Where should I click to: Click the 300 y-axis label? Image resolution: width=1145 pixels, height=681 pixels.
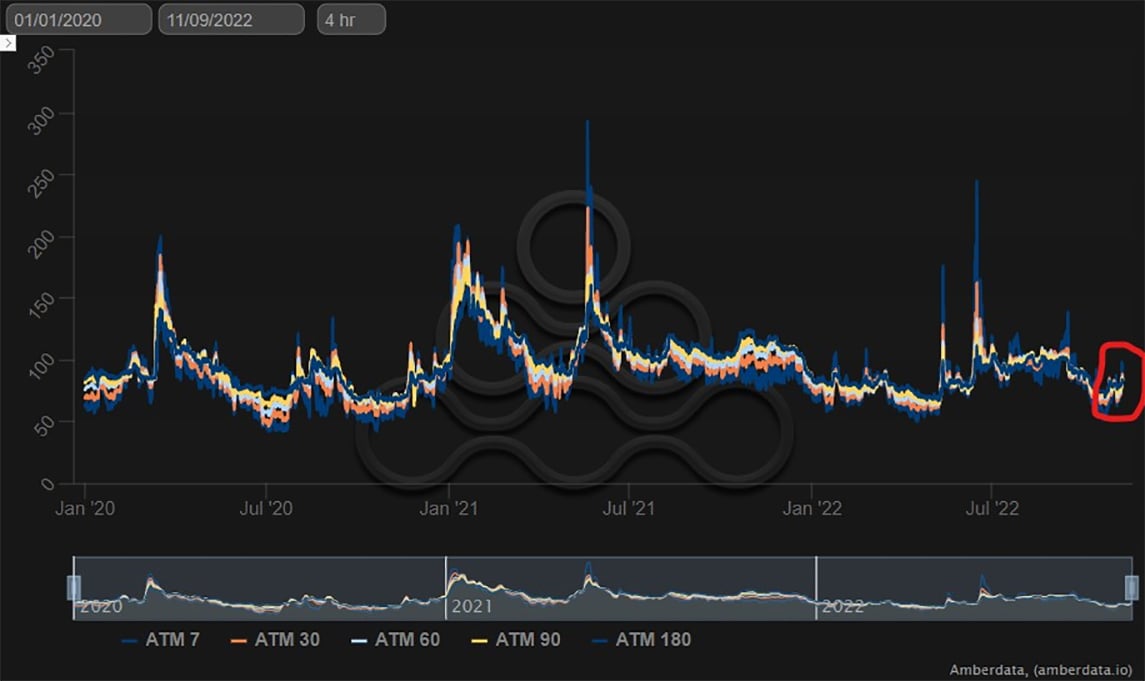coord(40,120)
